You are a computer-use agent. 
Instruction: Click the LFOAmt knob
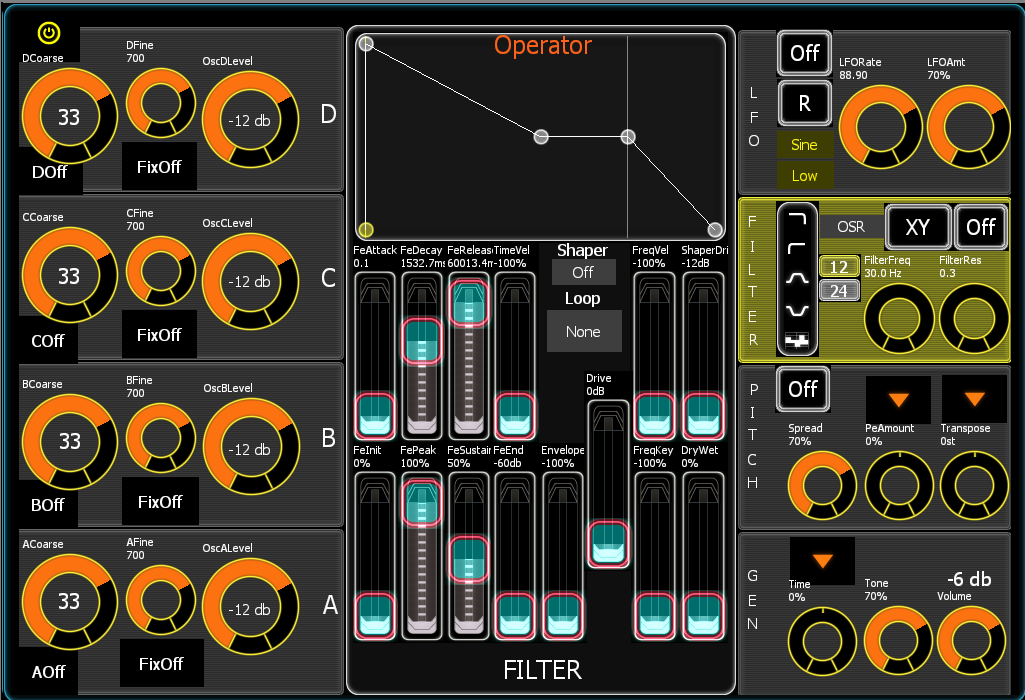coord(969,127)
